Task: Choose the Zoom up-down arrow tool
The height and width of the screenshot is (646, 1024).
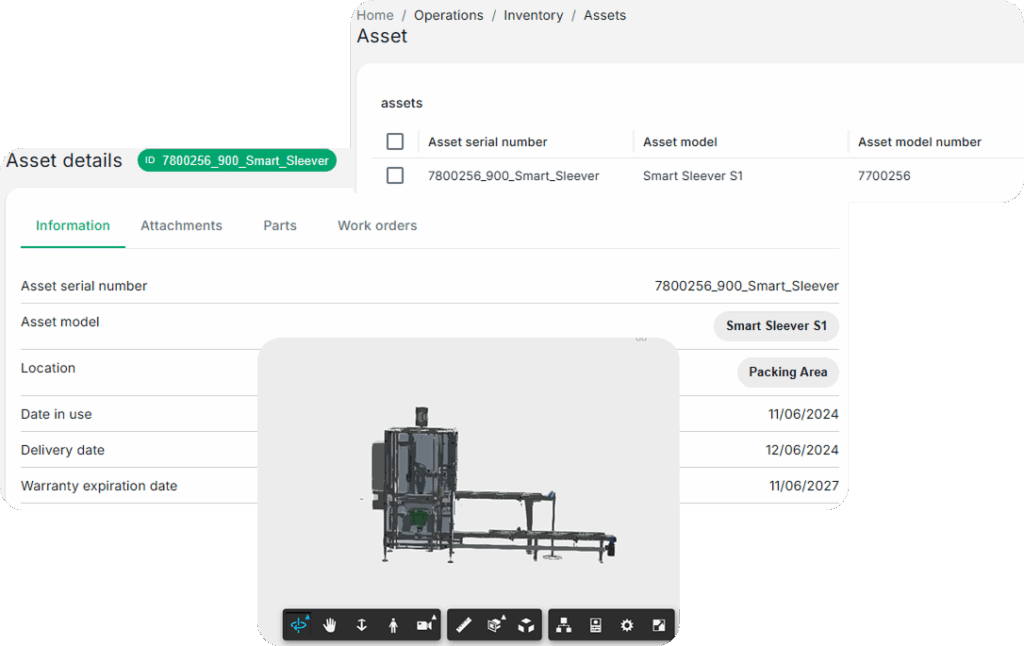Action: [362, 625]
